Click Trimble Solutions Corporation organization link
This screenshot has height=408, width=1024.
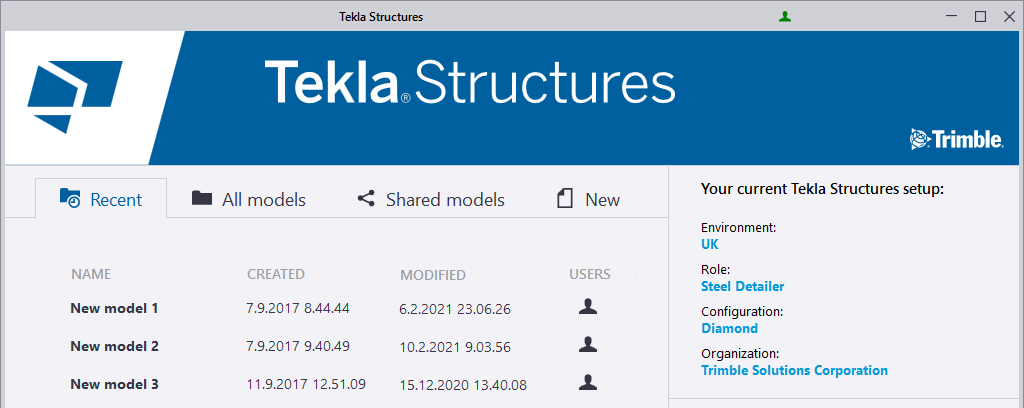tap(795, 370)
